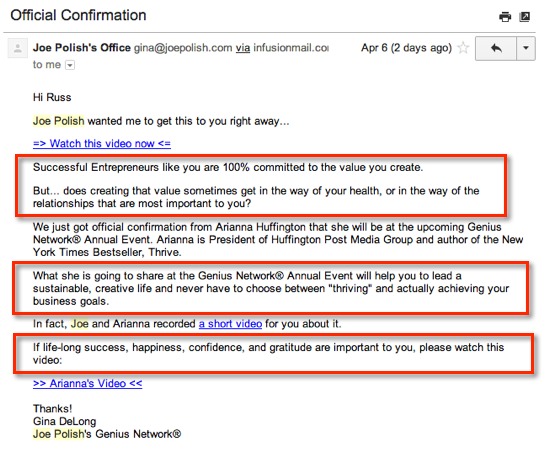Select the sender address gina@joepolish.com
The image size is (550, 458).
(183, 48)
